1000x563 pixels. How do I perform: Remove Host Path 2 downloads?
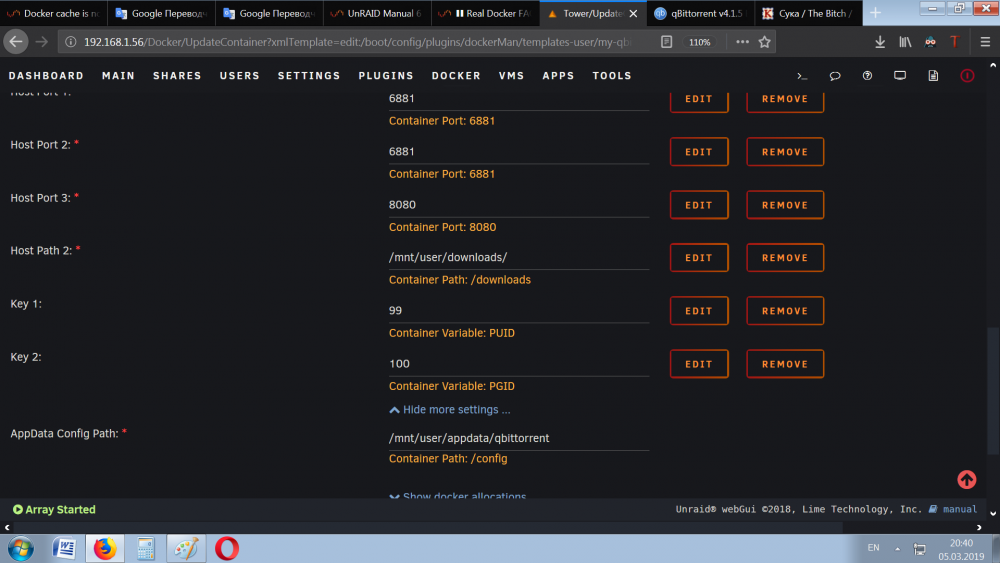[785, 258]
